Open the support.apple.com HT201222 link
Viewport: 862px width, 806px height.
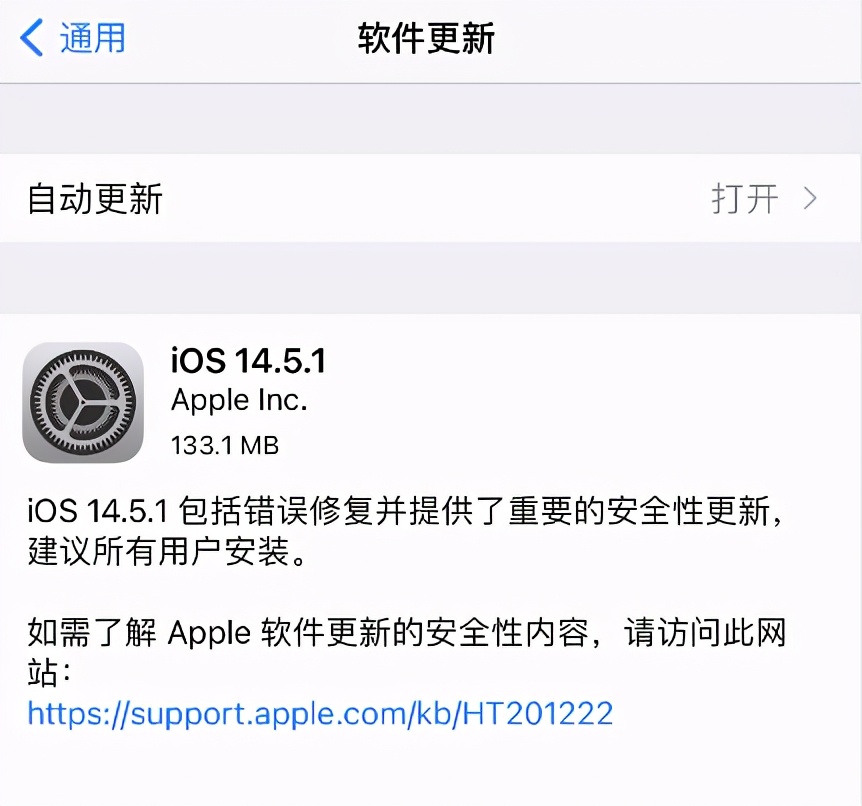coord(320,714)
